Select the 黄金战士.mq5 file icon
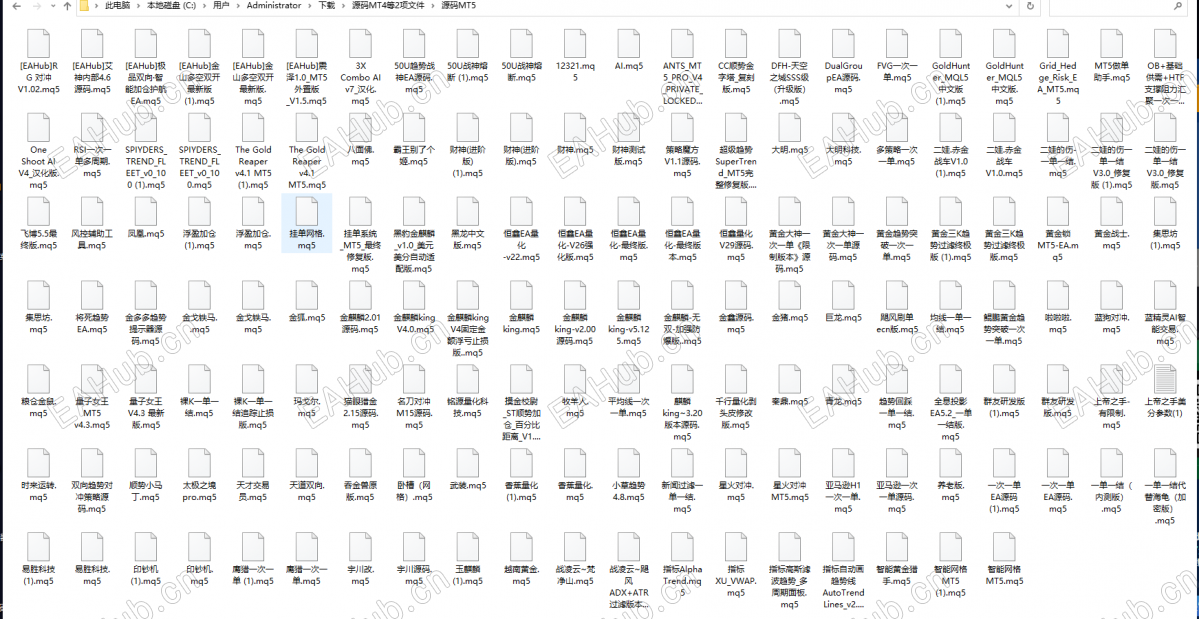This screenshot has width=1199, height=619. coord(1112,211)
